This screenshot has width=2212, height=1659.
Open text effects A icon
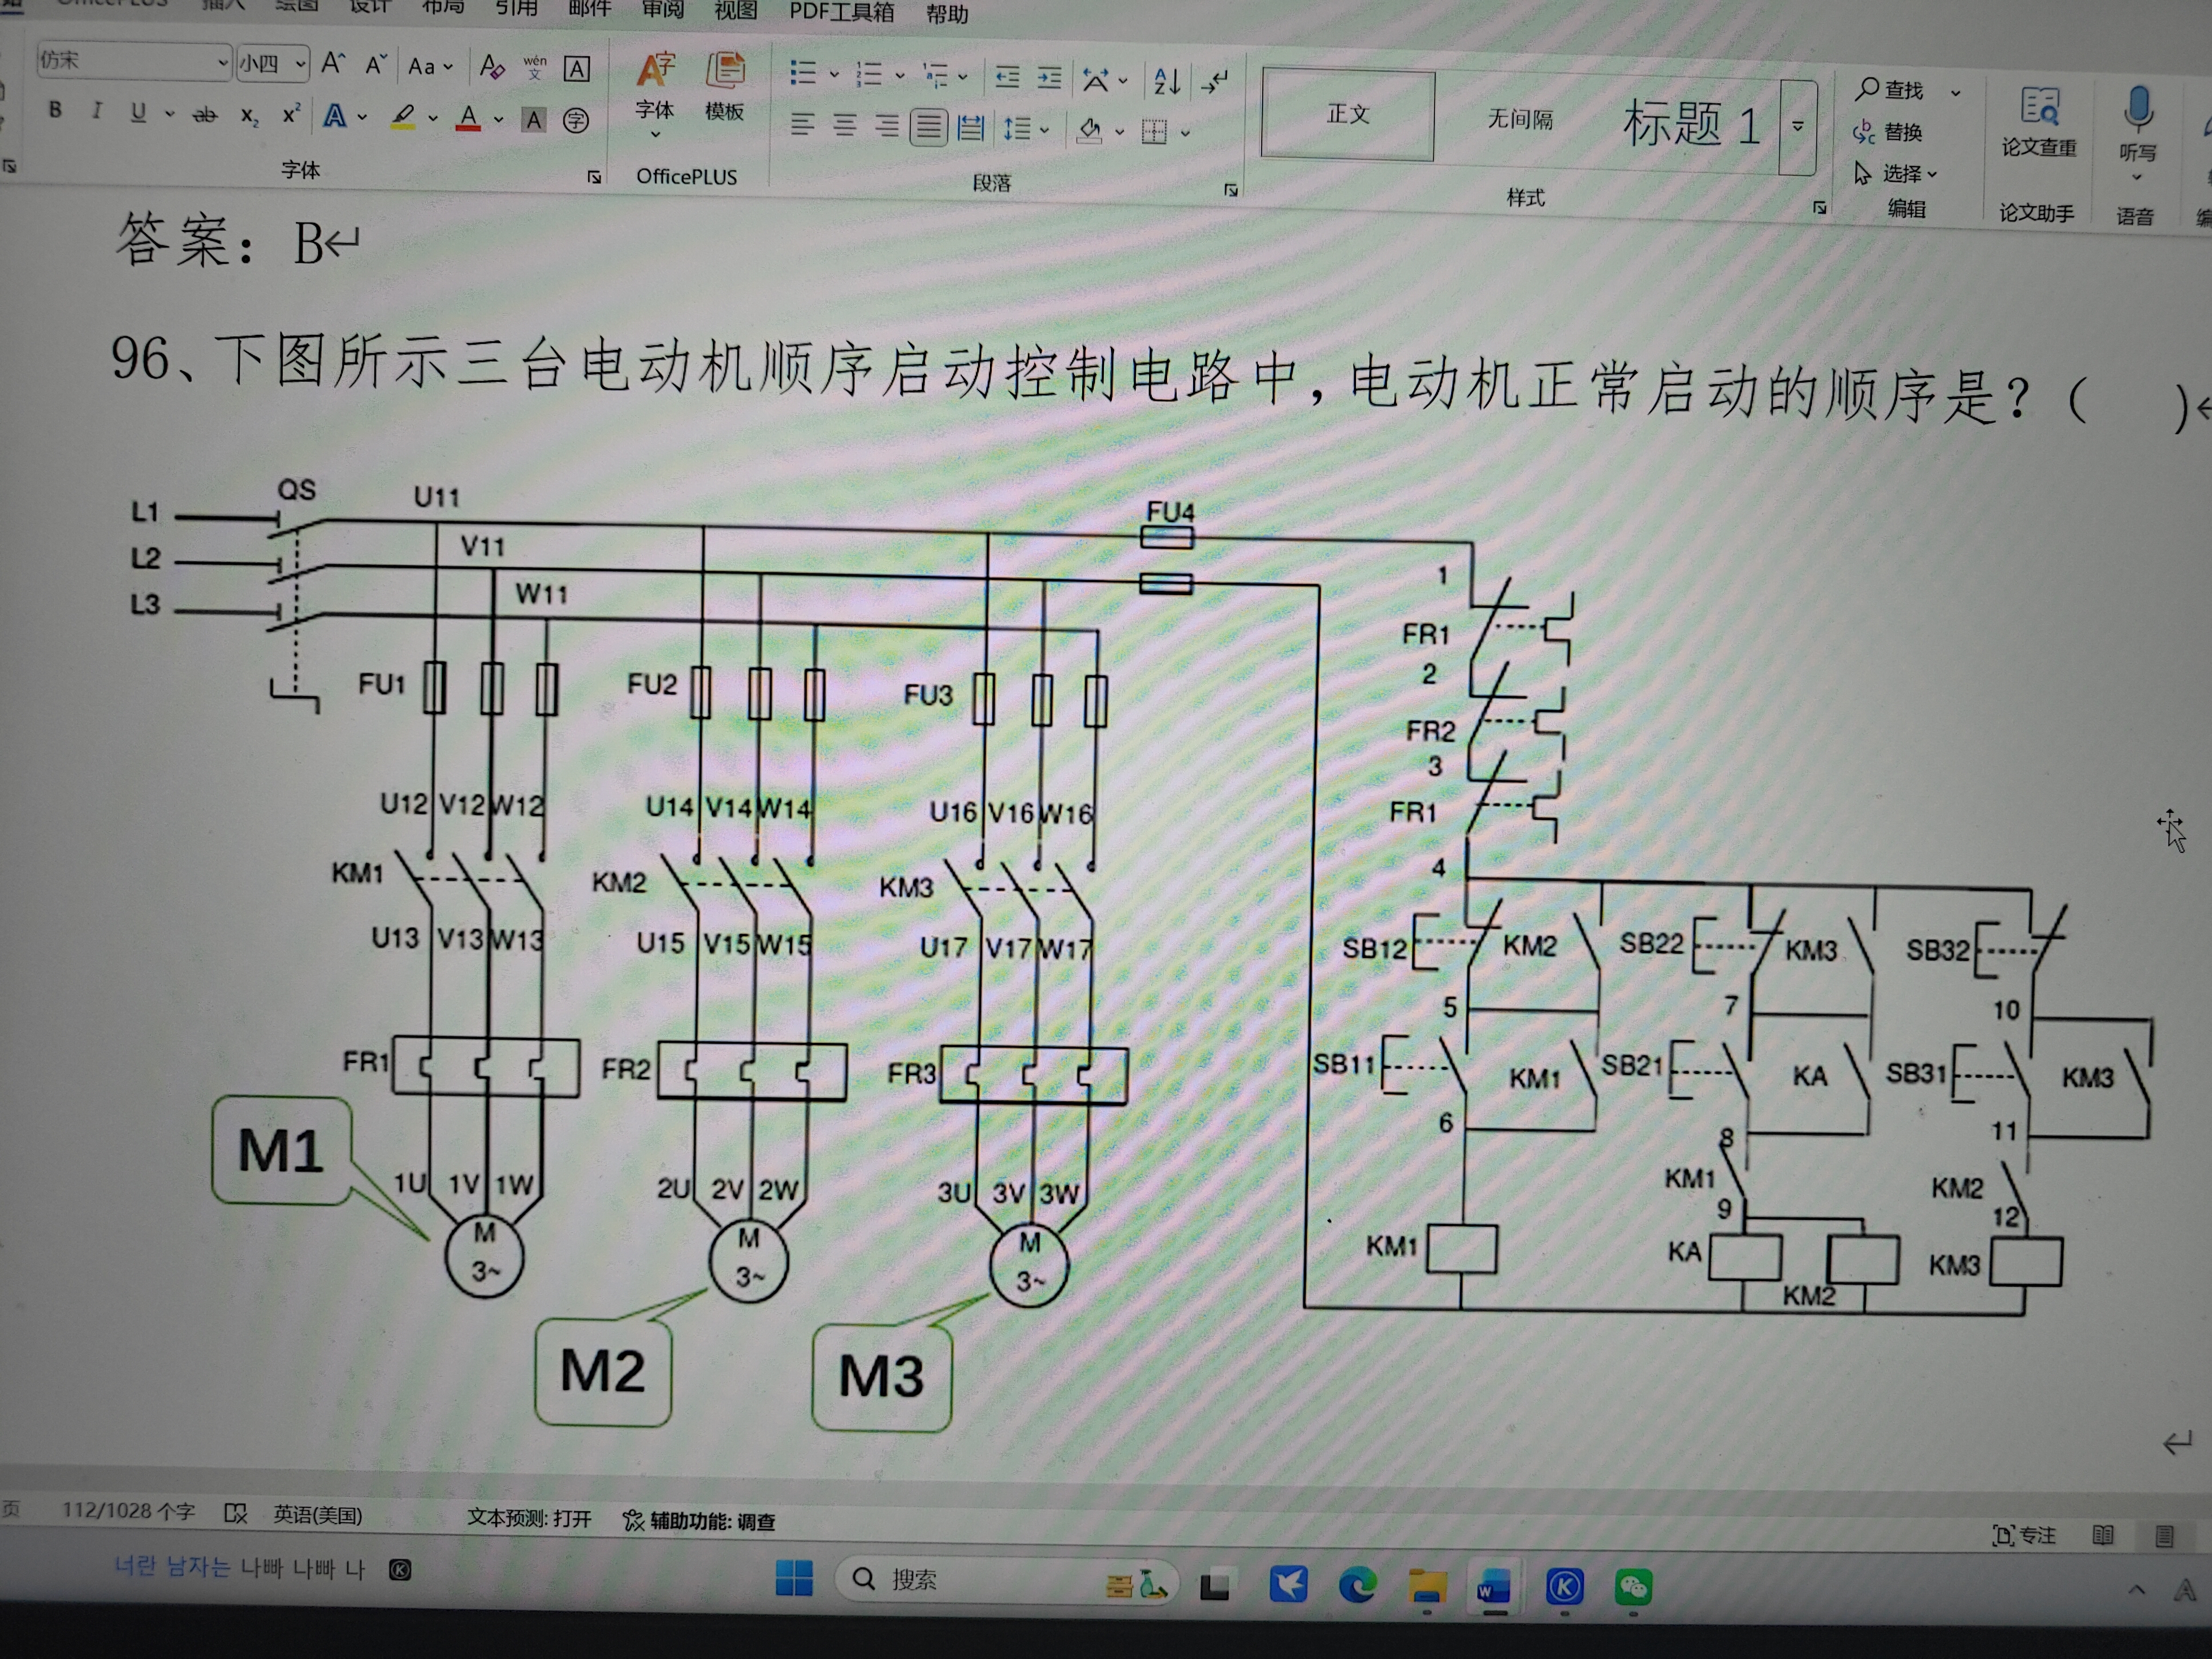pyautogui.click(x=334, y=116)
